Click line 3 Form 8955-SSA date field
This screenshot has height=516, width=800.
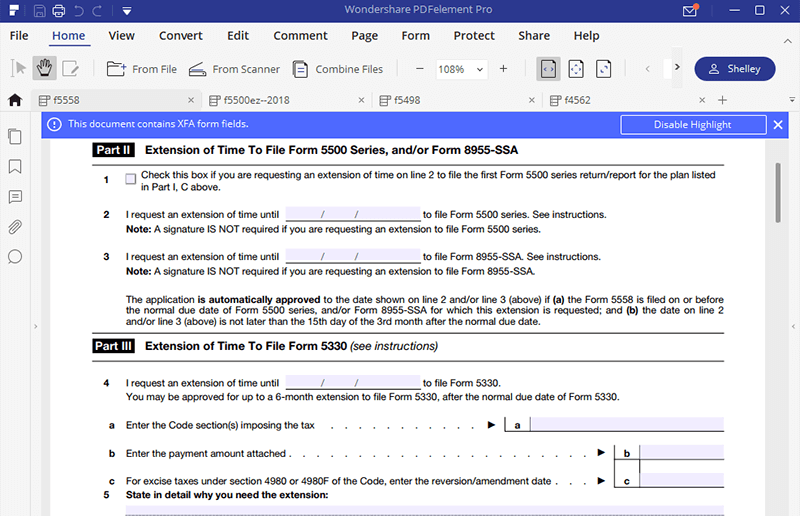point(353,256)
